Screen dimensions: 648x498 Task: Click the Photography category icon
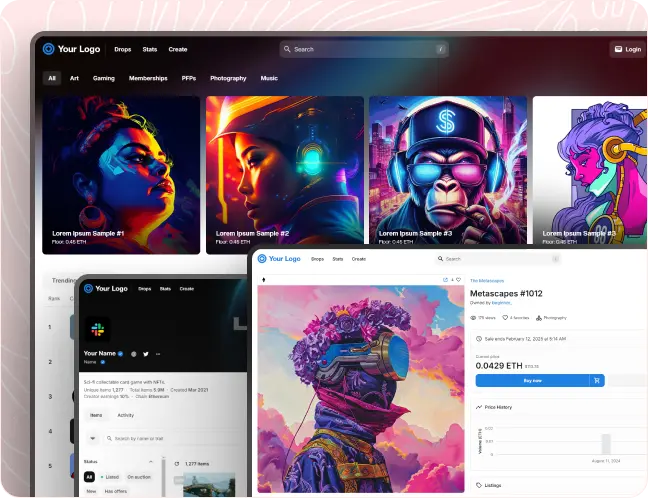(538, 318)
